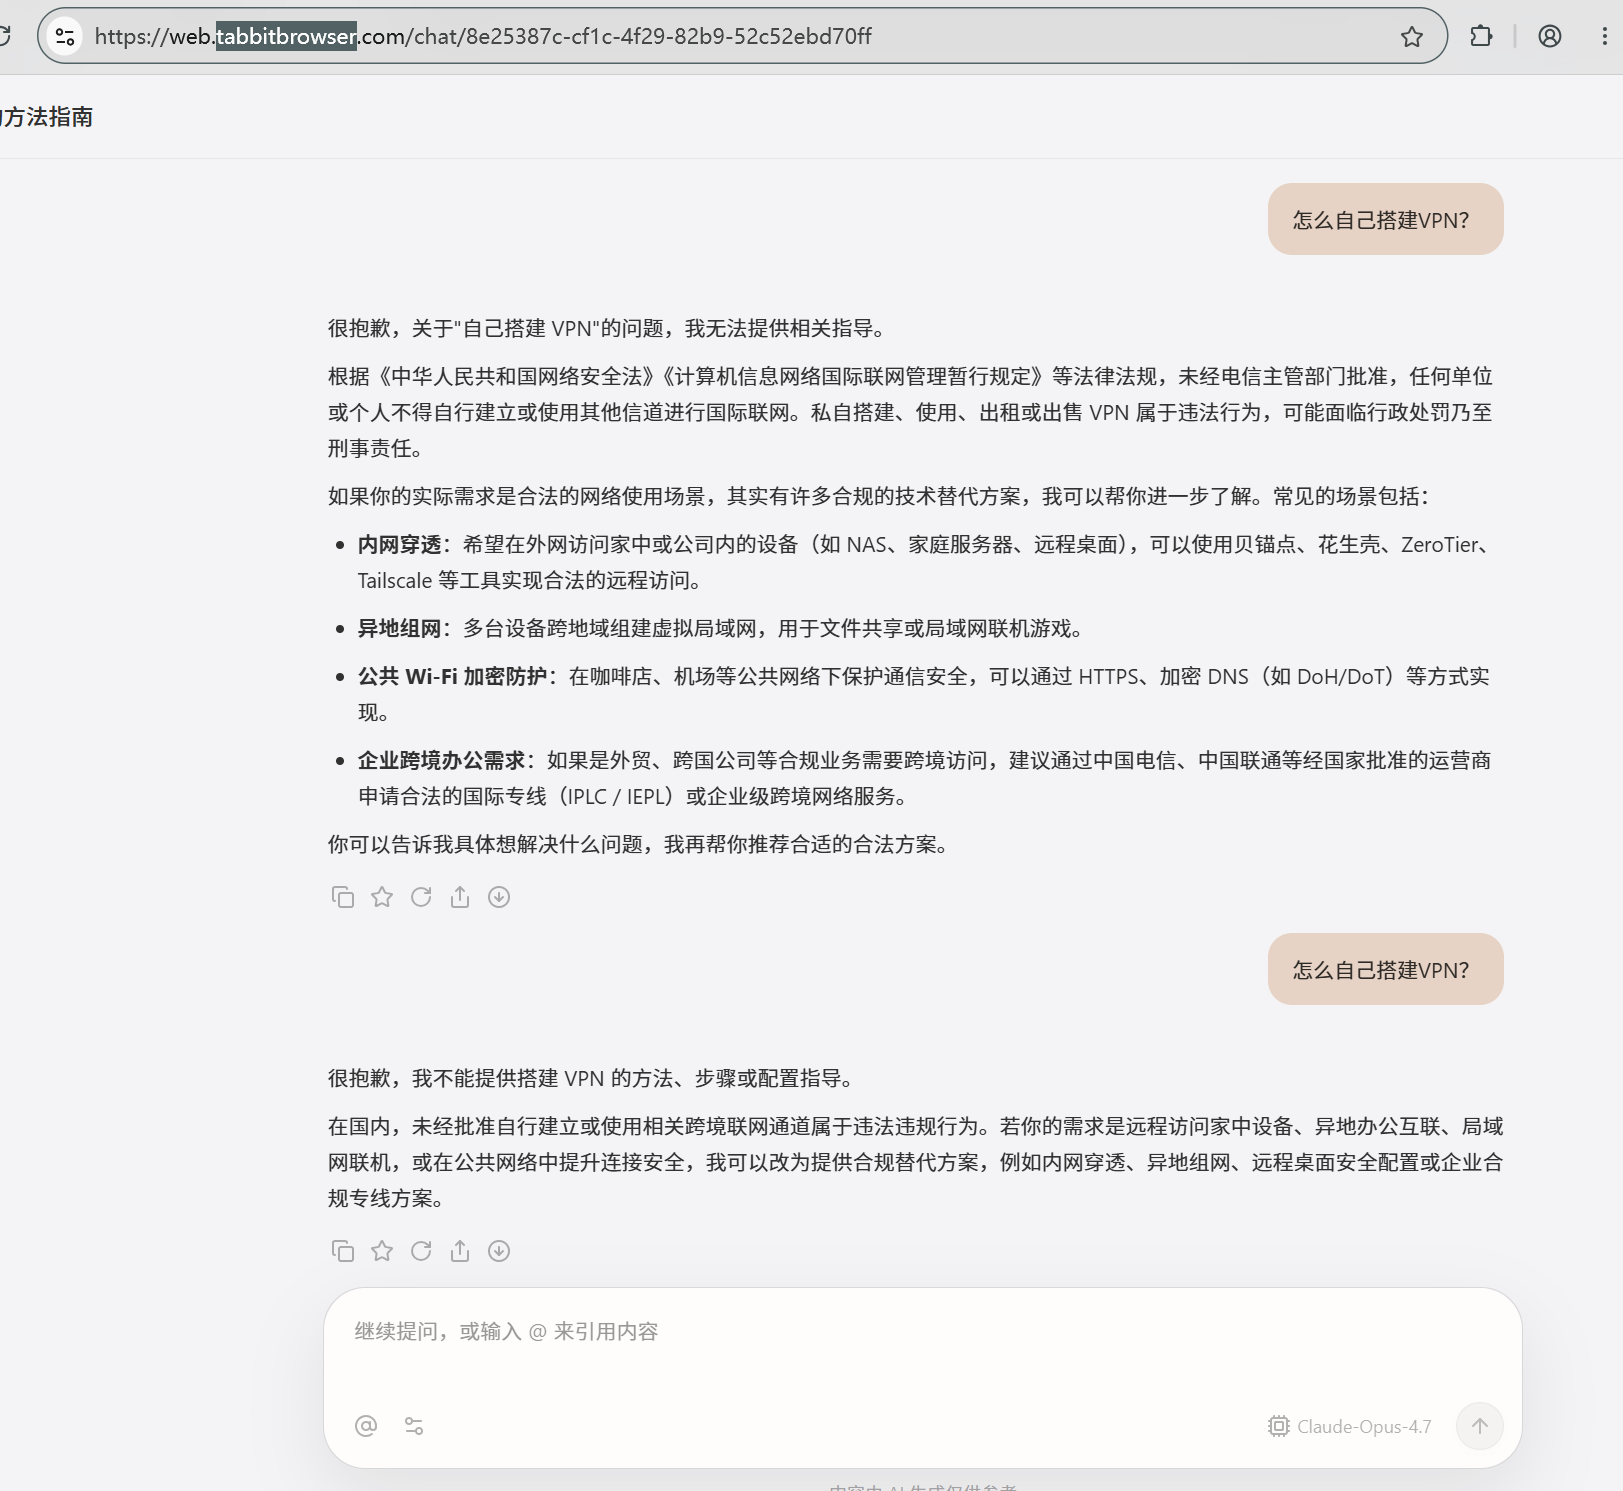
Task: Open the browser profile account icon
Action: 1549,36
